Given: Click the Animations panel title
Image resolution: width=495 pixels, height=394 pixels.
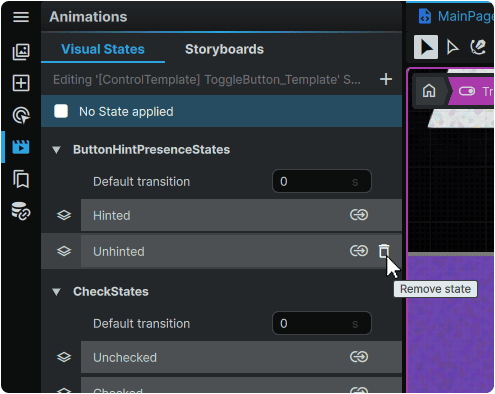Looking at the screenshot, I should pyautogui.click(x=88, y=17).
